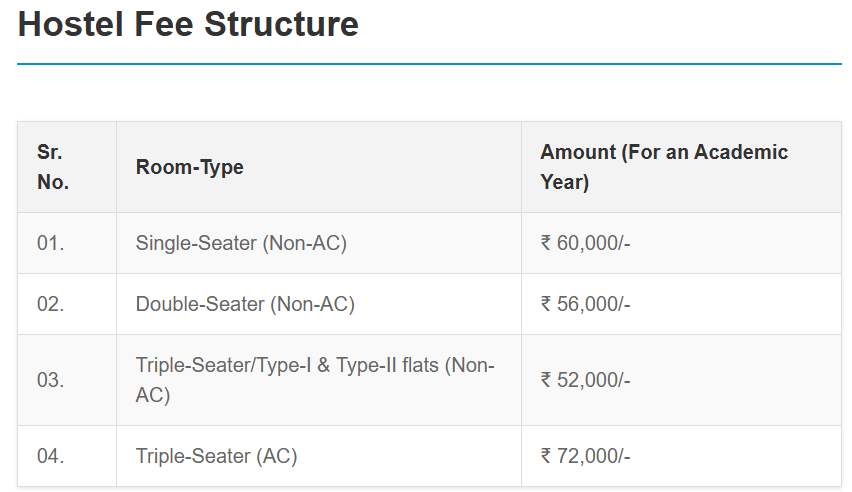Click the ₹ 52,000/- amount

click(x=585, y=380)
